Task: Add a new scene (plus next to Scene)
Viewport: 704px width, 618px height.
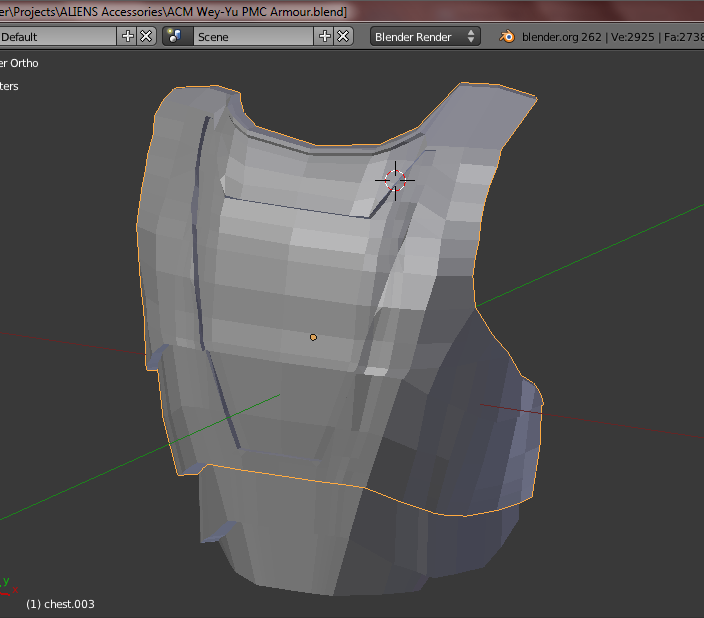Action: 324,36
